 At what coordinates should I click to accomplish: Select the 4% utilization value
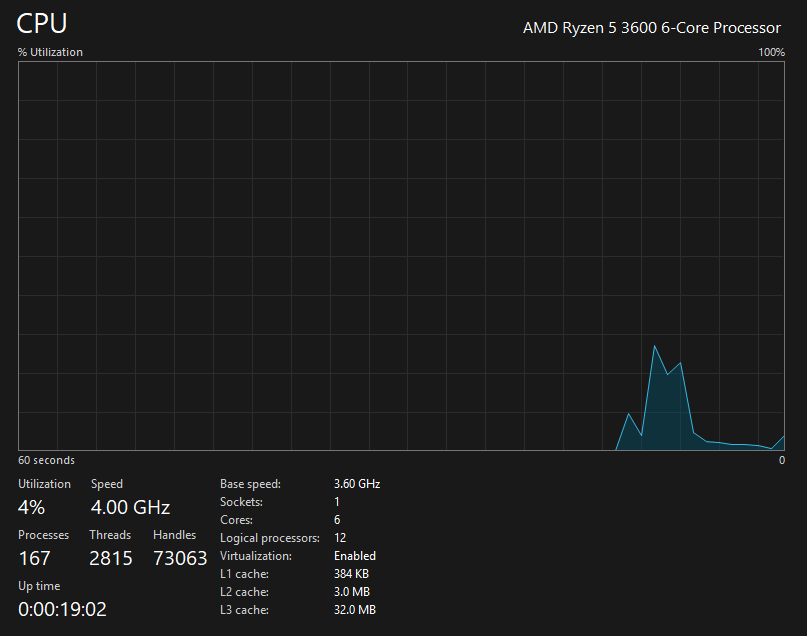tap(31, 507)
